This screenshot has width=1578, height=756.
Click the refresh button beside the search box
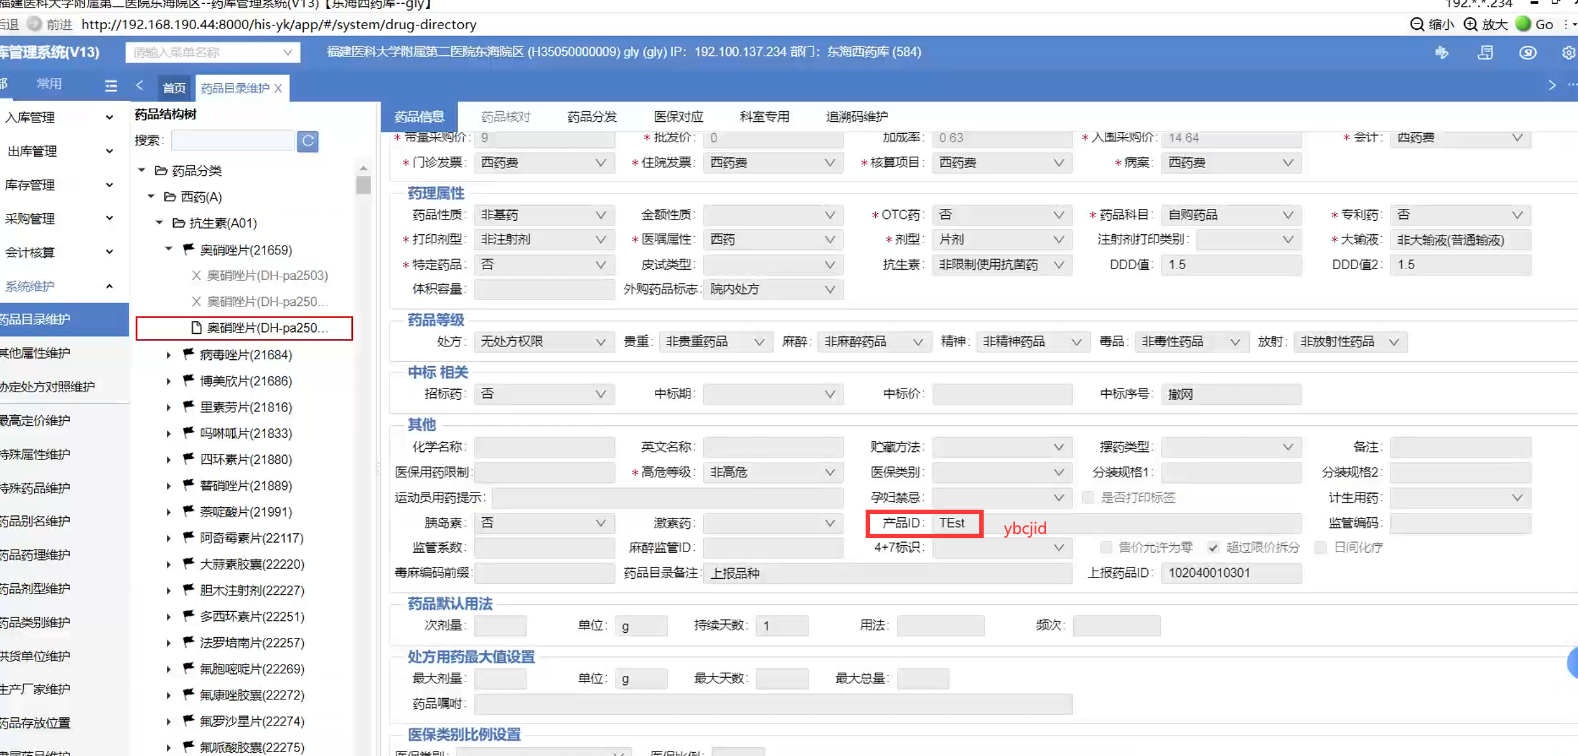point(308,141)
